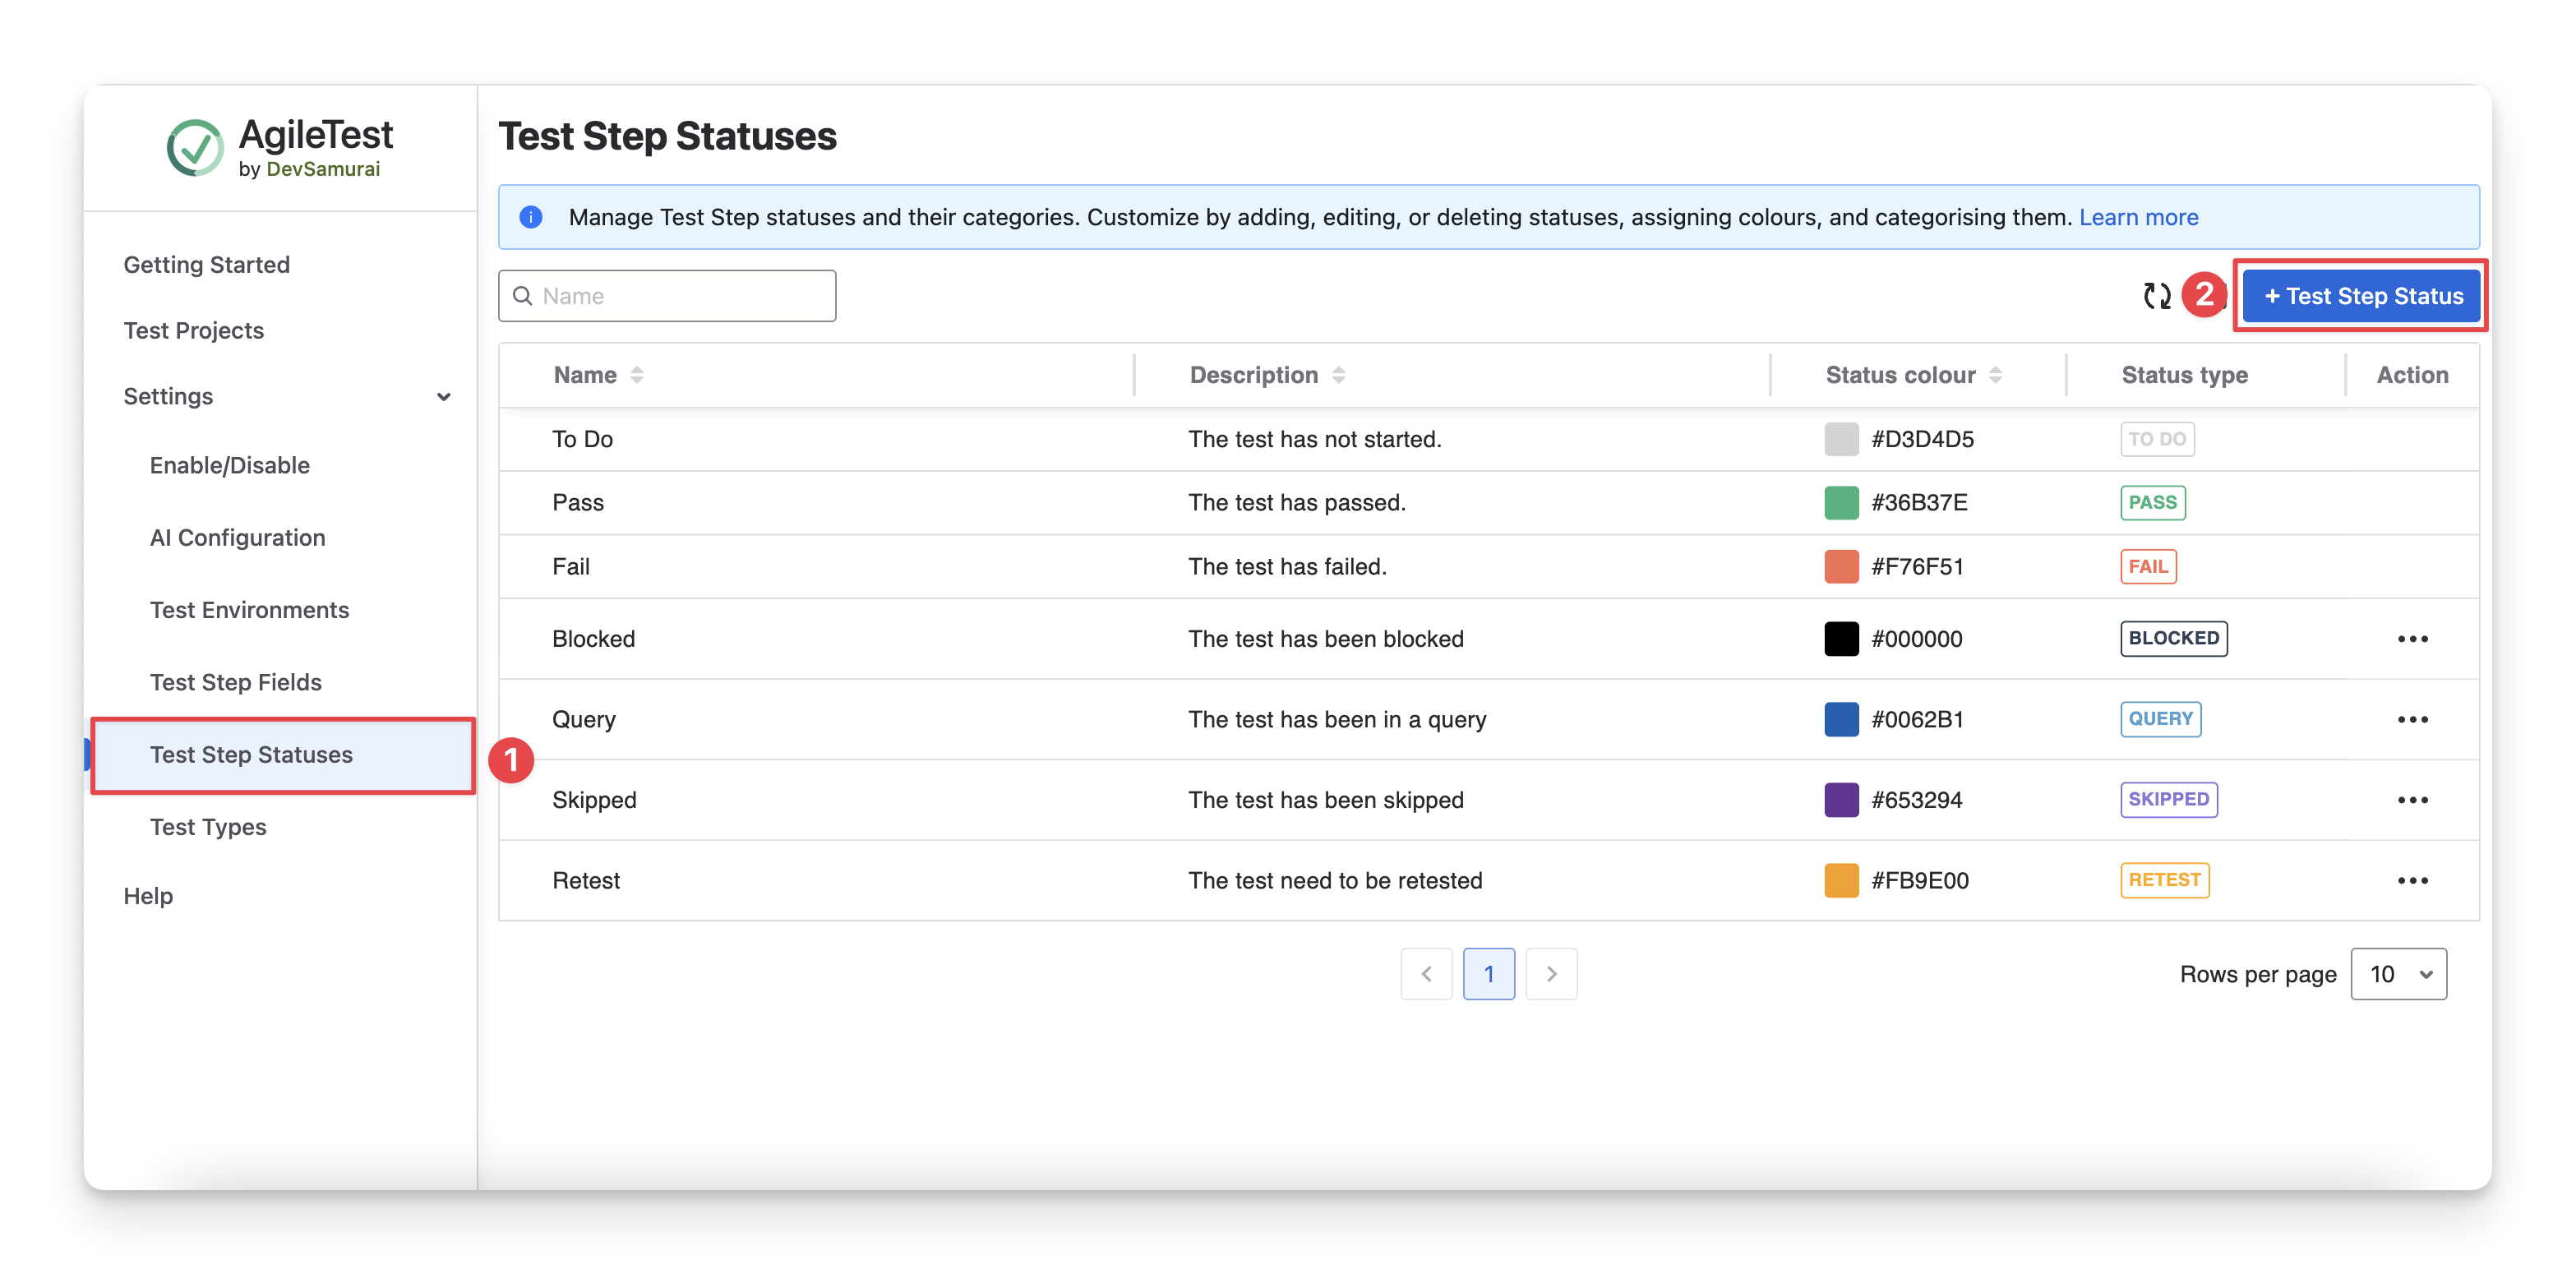Open Test Step Fields in sidebar
This screenshot has width=2576, height=1274.
point(236,682)
